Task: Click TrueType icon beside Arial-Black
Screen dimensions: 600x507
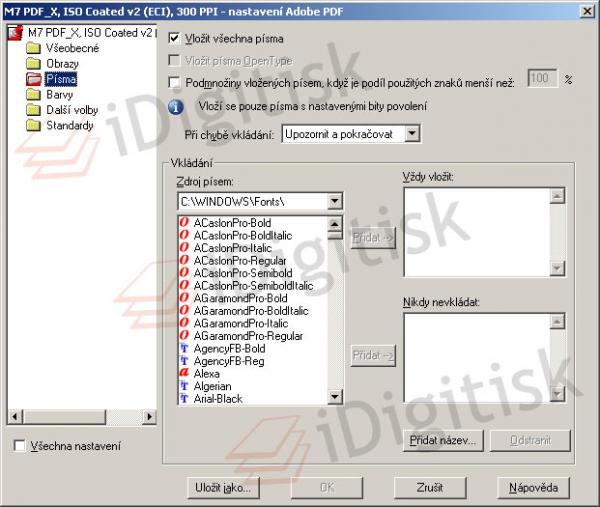Action: pos(184,398)
